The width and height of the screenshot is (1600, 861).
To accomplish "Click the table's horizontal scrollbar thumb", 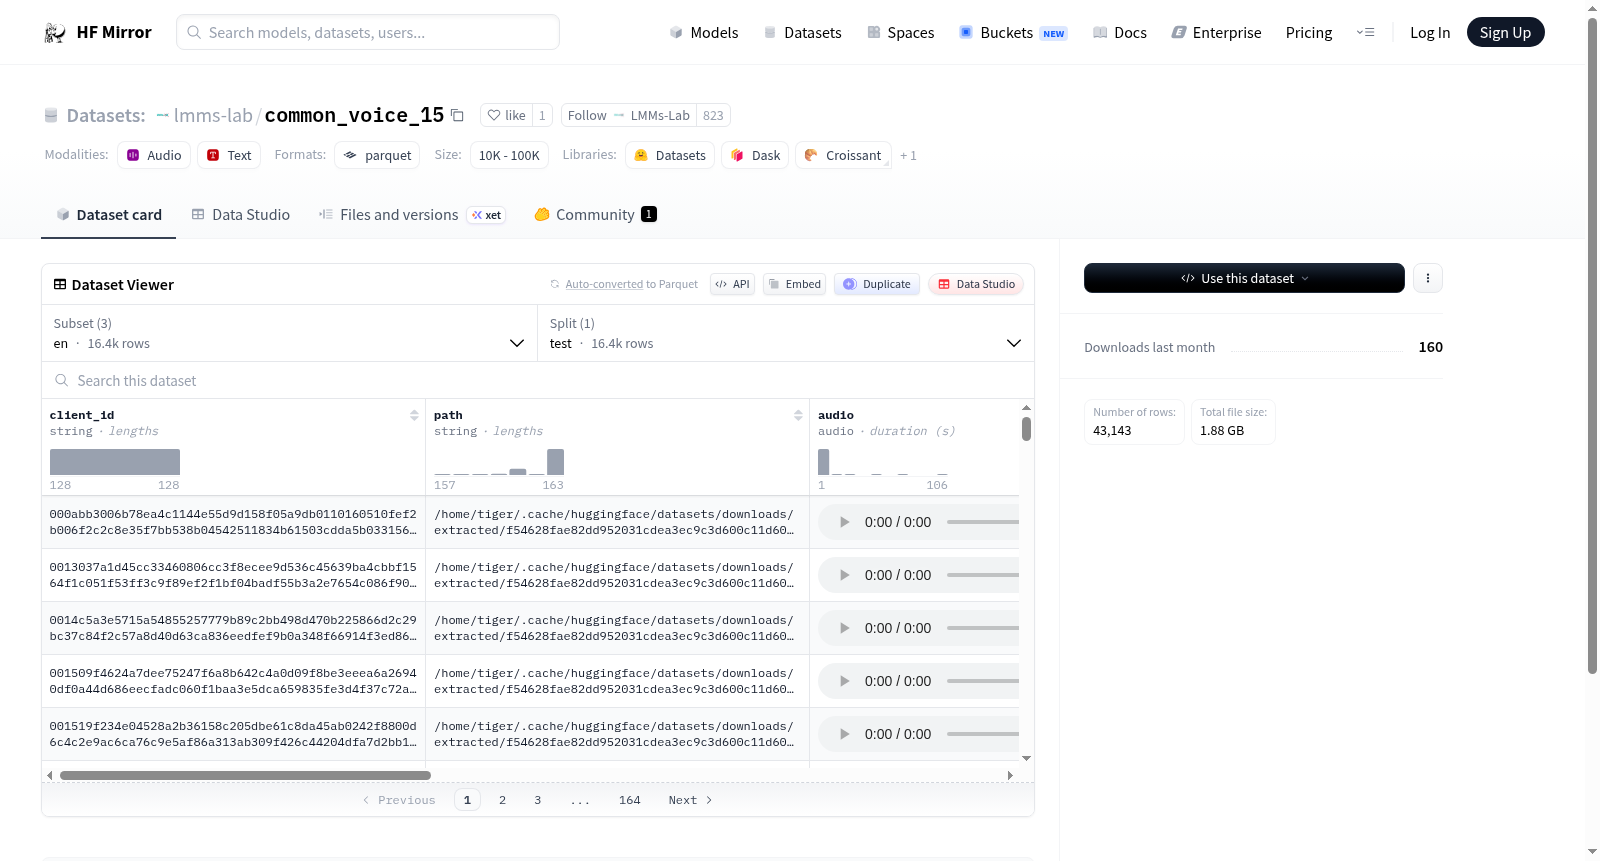I will tap(245, 775).
